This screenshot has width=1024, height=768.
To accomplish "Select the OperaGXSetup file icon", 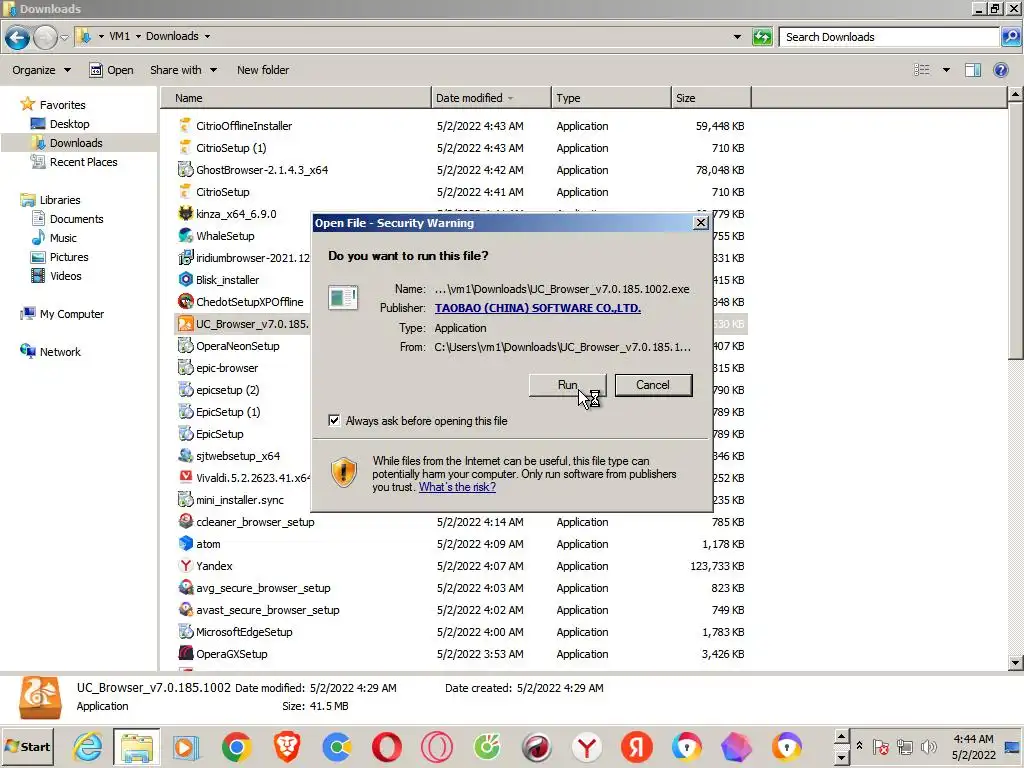I will 185,654.
